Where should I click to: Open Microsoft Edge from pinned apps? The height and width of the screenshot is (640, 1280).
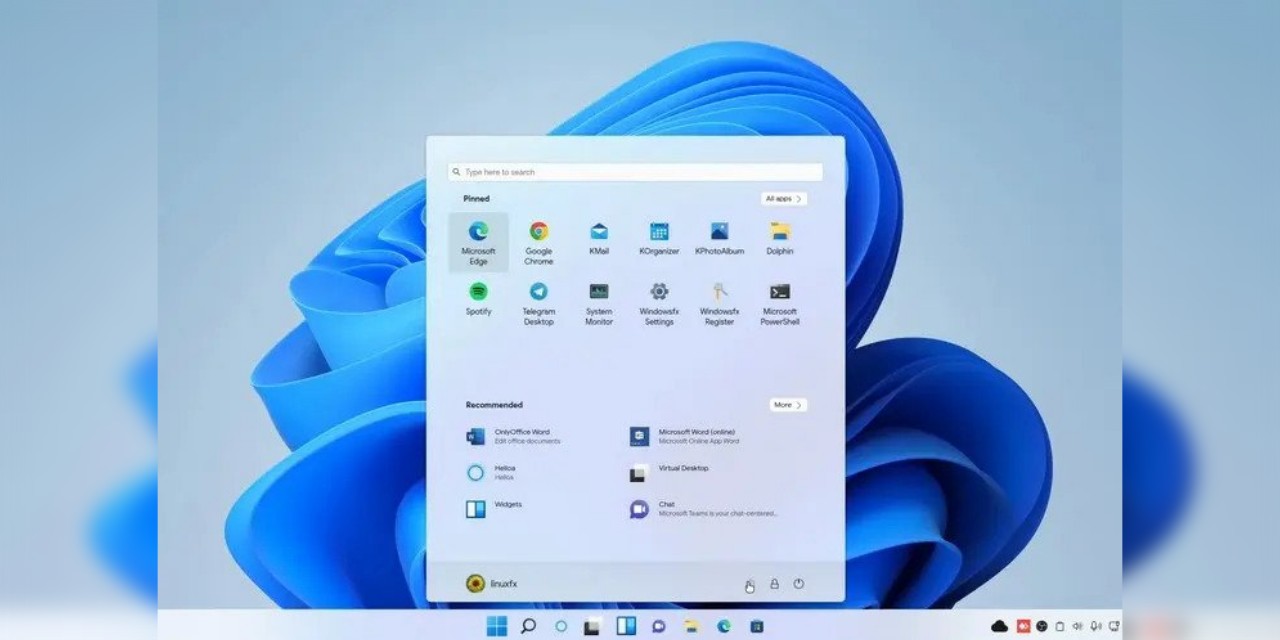click(478, 242)
